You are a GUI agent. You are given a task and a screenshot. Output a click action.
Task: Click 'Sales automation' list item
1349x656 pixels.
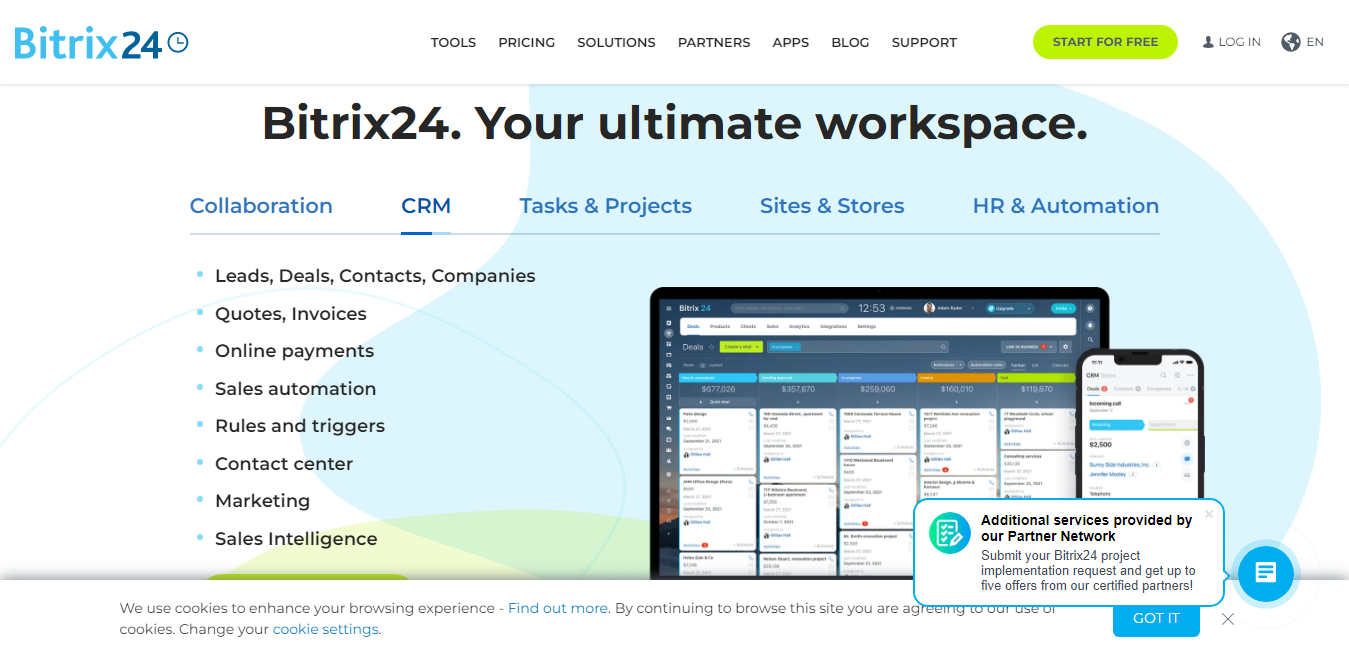[296, 389]
